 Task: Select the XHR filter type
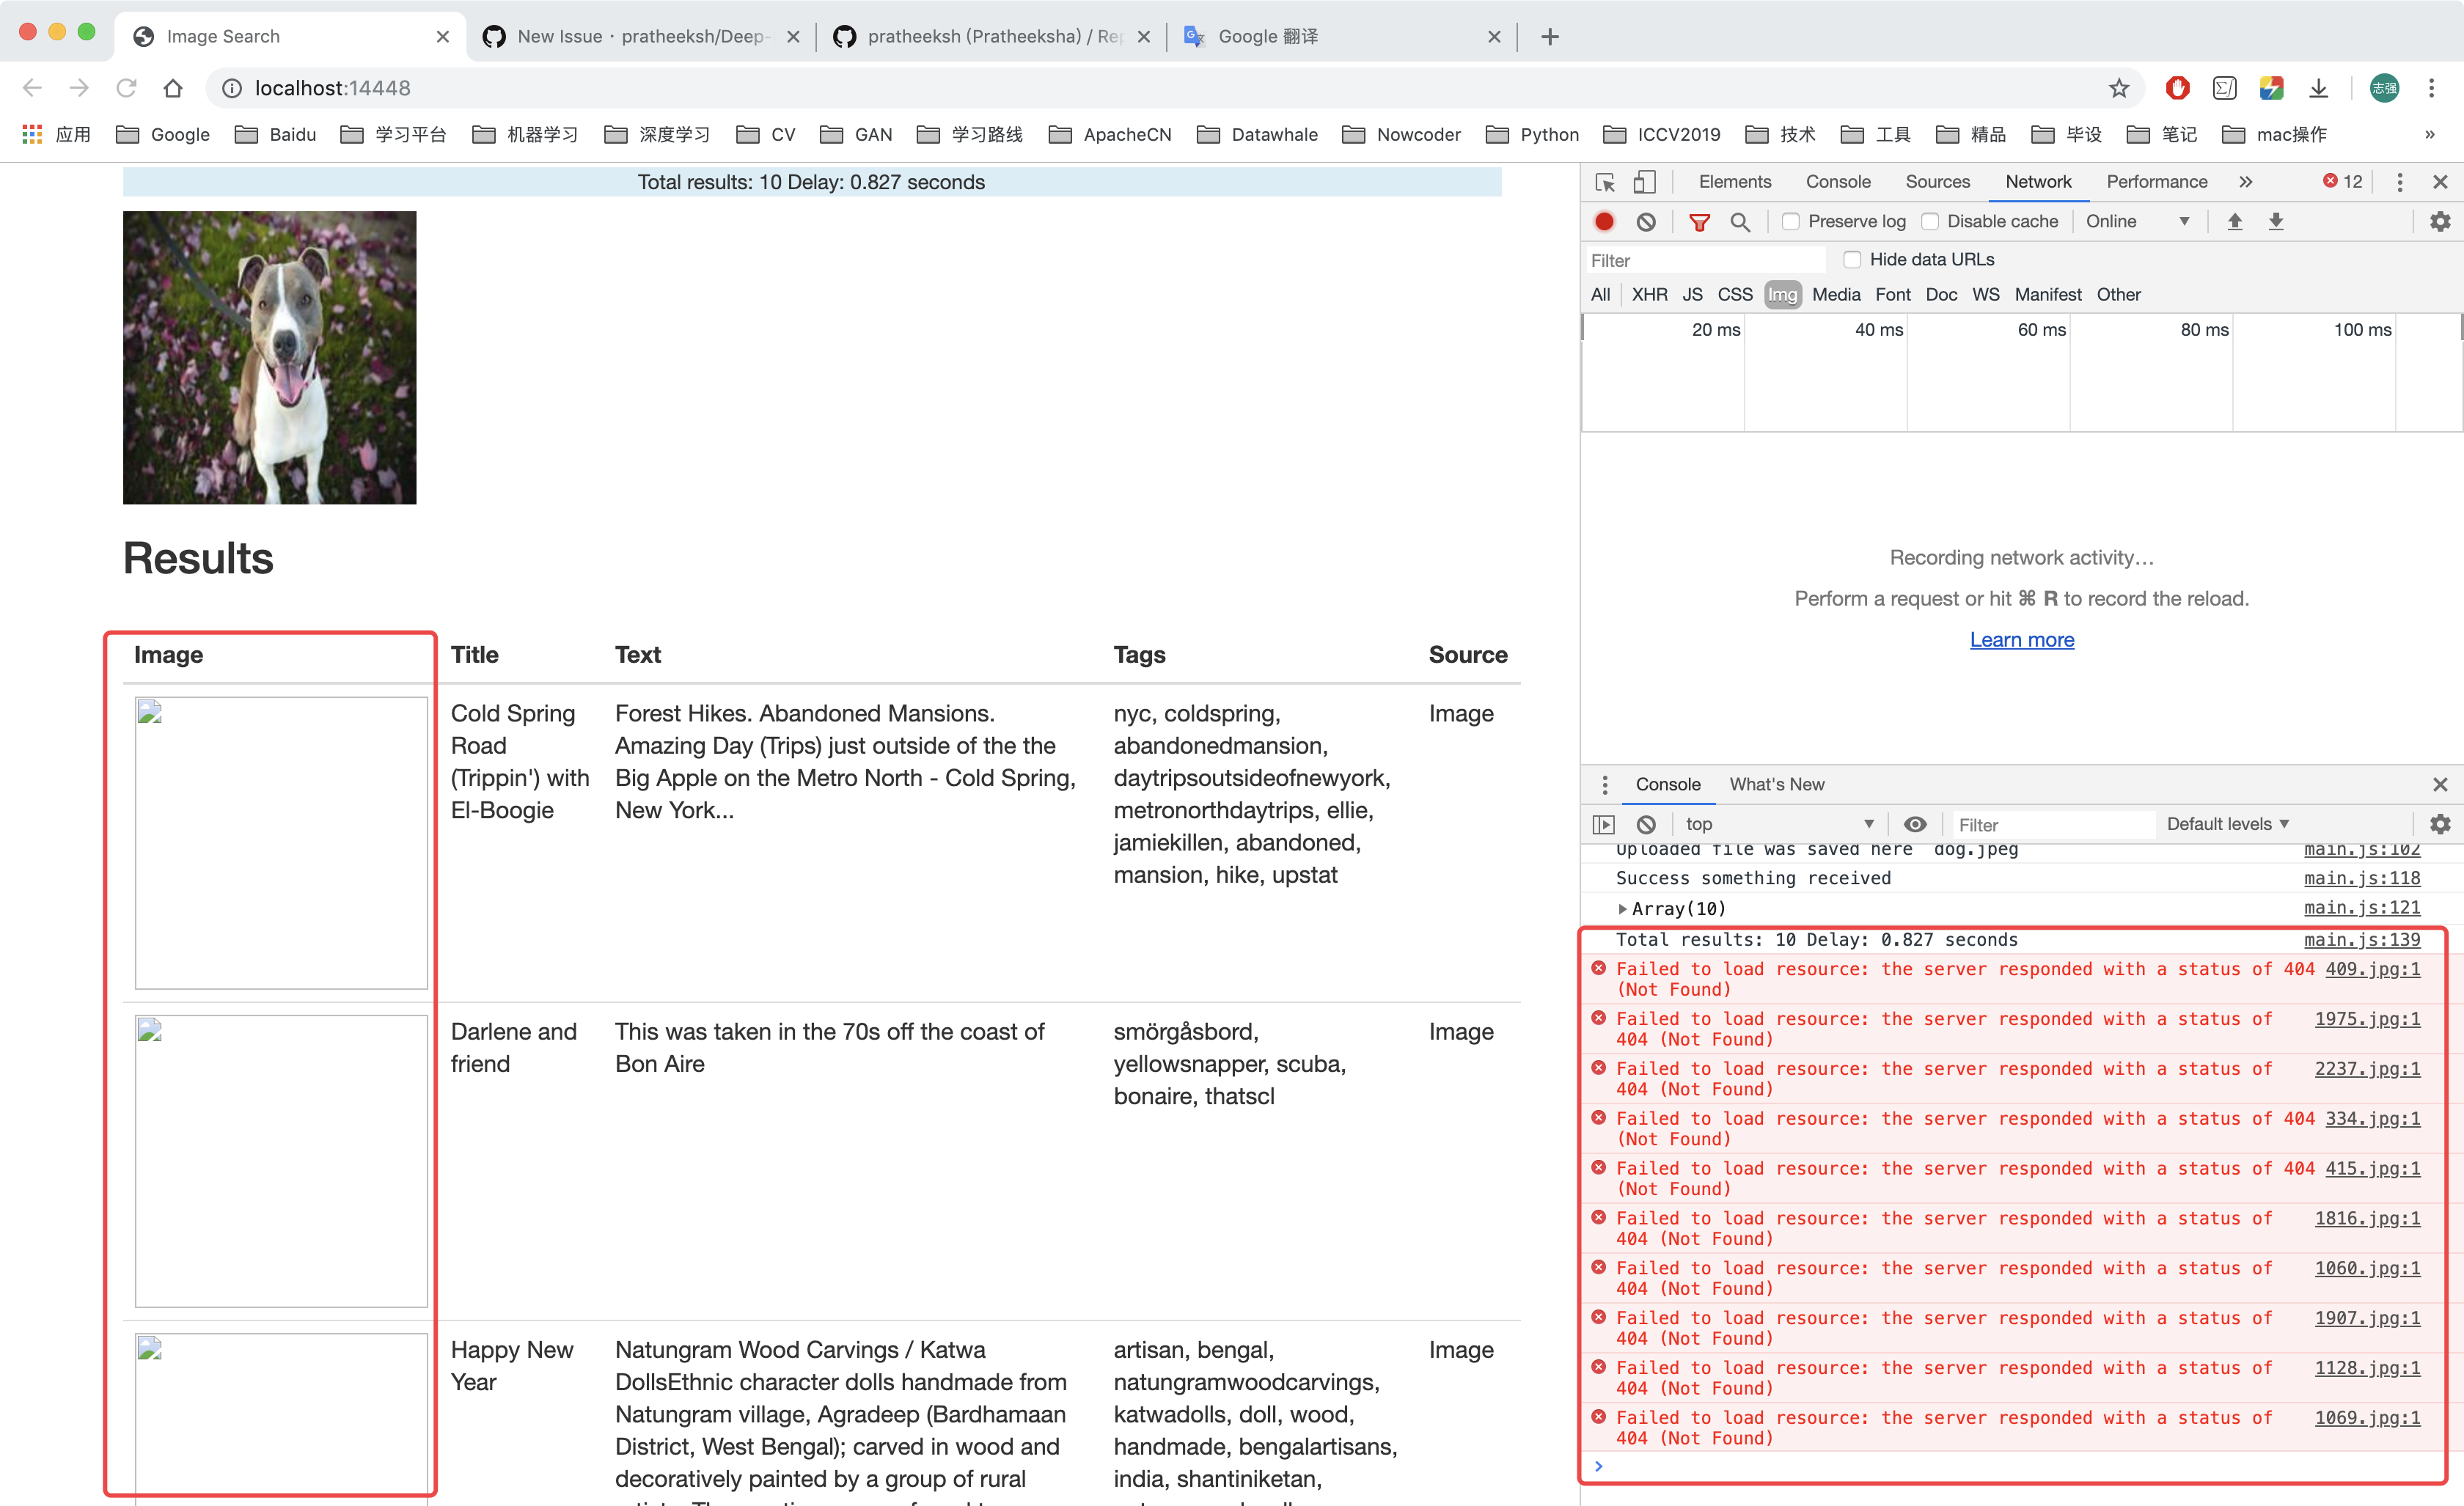tap(1649, 294)
